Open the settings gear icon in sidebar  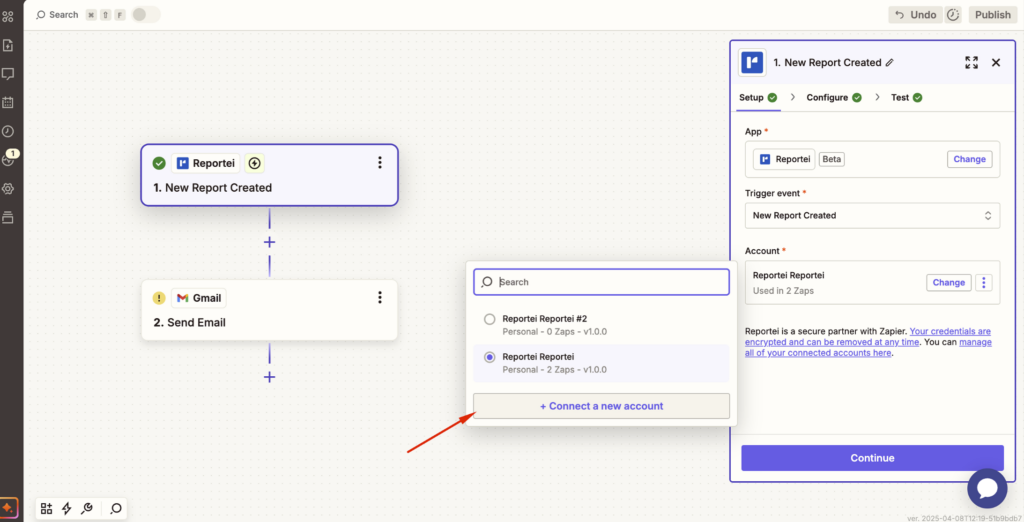(8, 189)
